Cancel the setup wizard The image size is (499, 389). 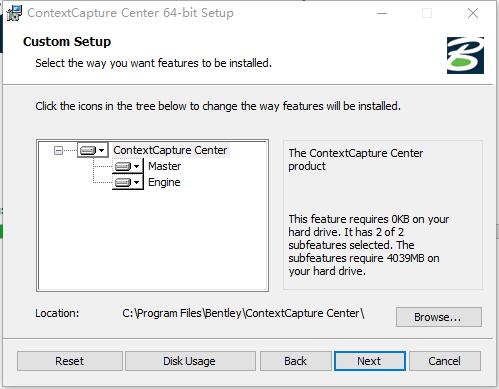[445, 361]
